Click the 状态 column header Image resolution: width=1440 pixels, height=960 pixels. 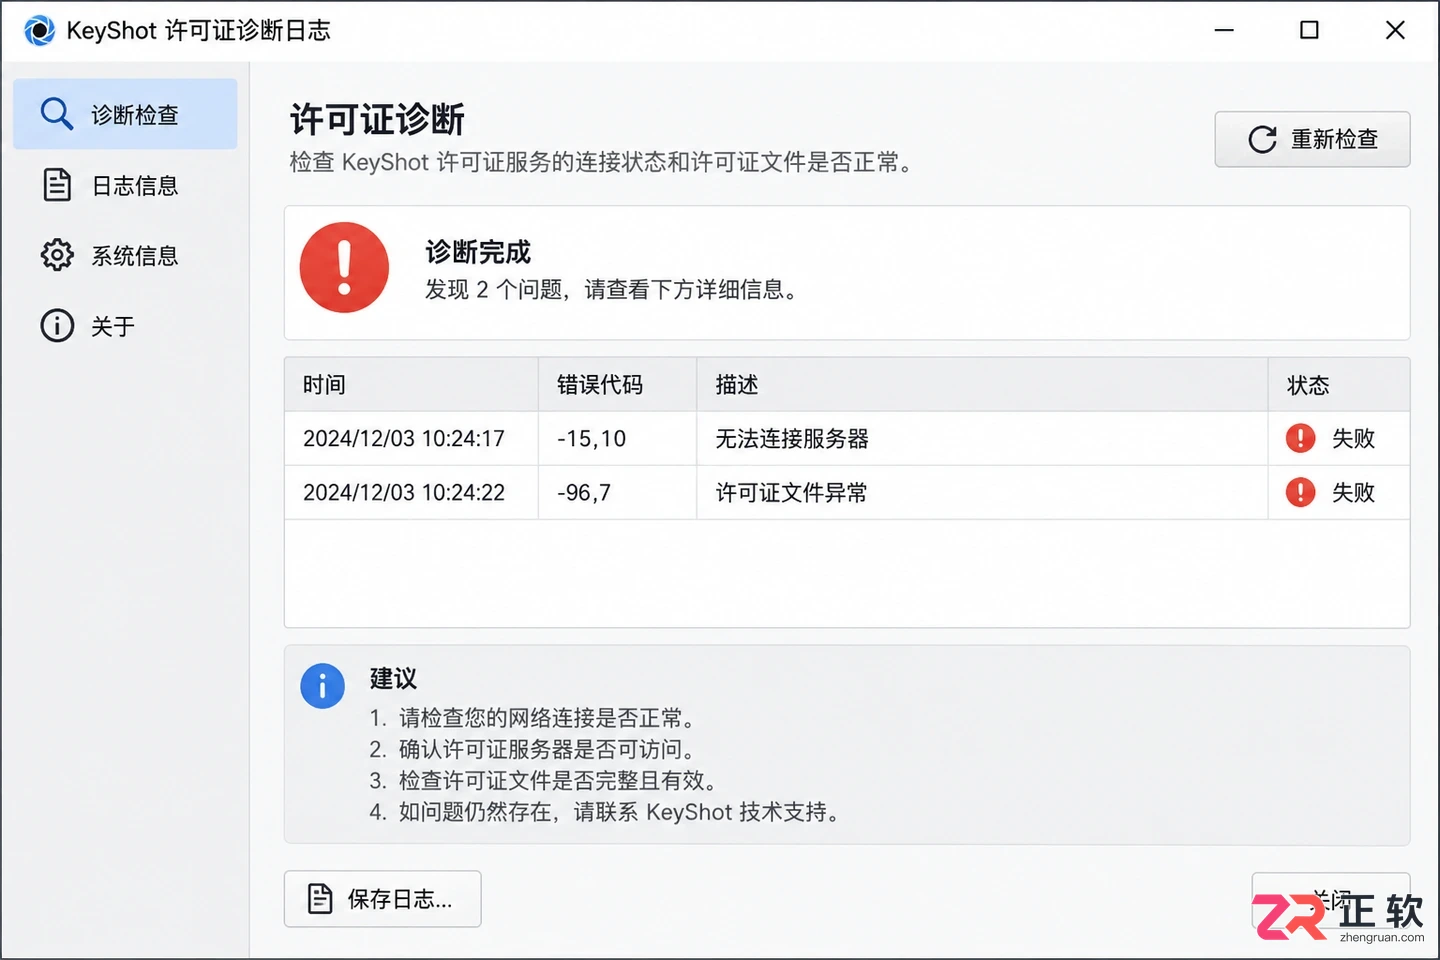click(1339, 385)
